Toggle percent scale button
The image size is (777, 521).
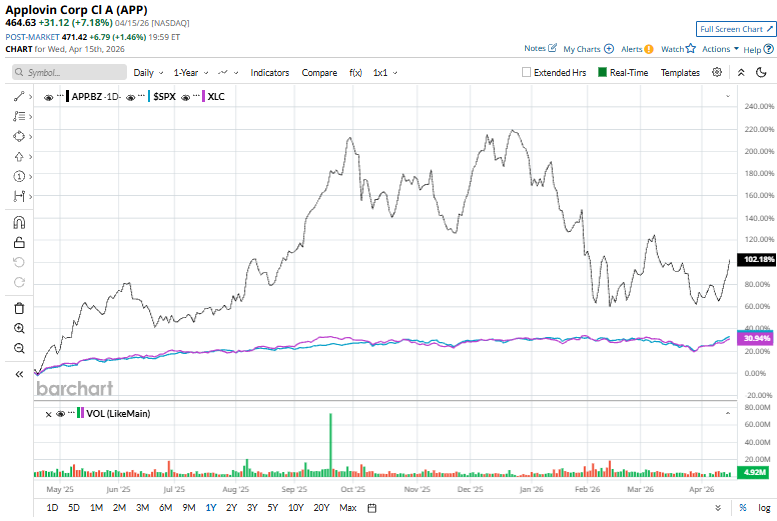[x=743, y=508]
